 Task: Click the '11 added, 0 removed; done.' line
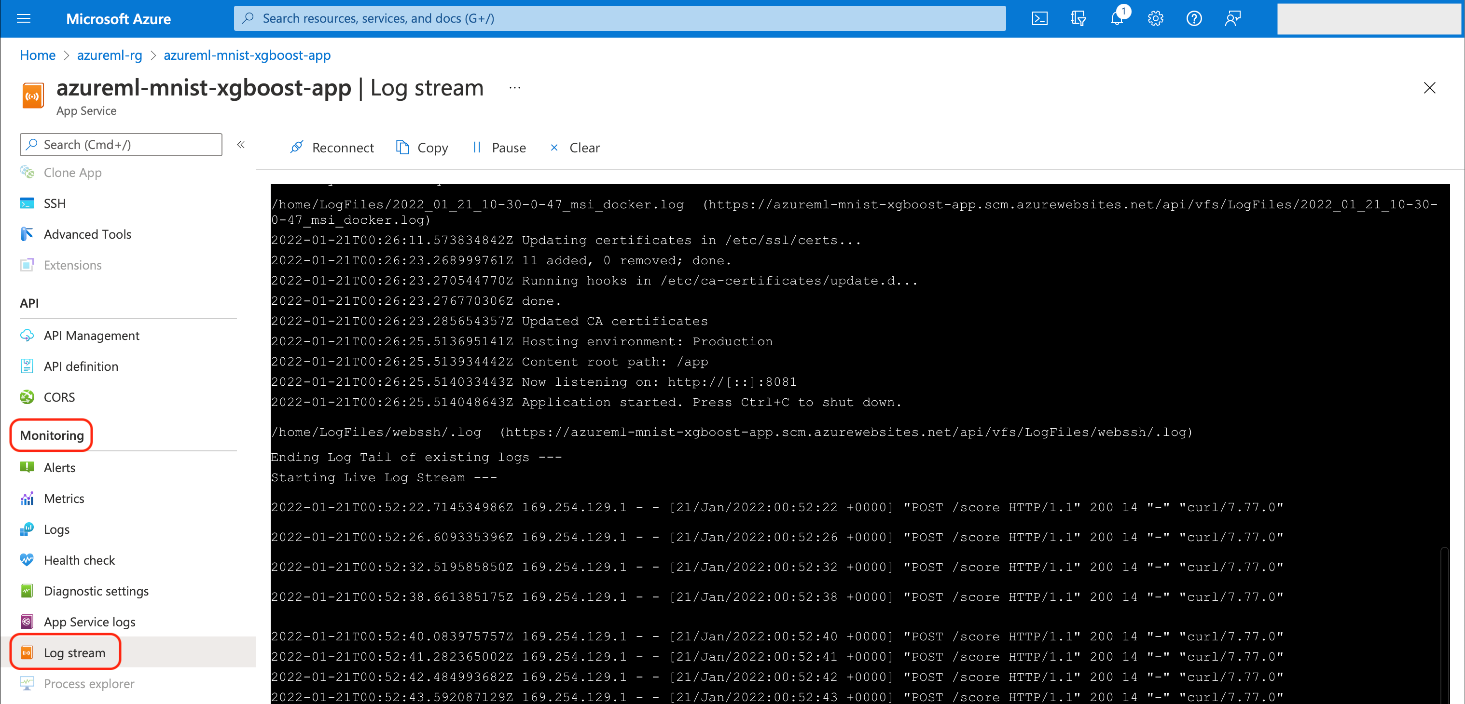coord(501,260)
